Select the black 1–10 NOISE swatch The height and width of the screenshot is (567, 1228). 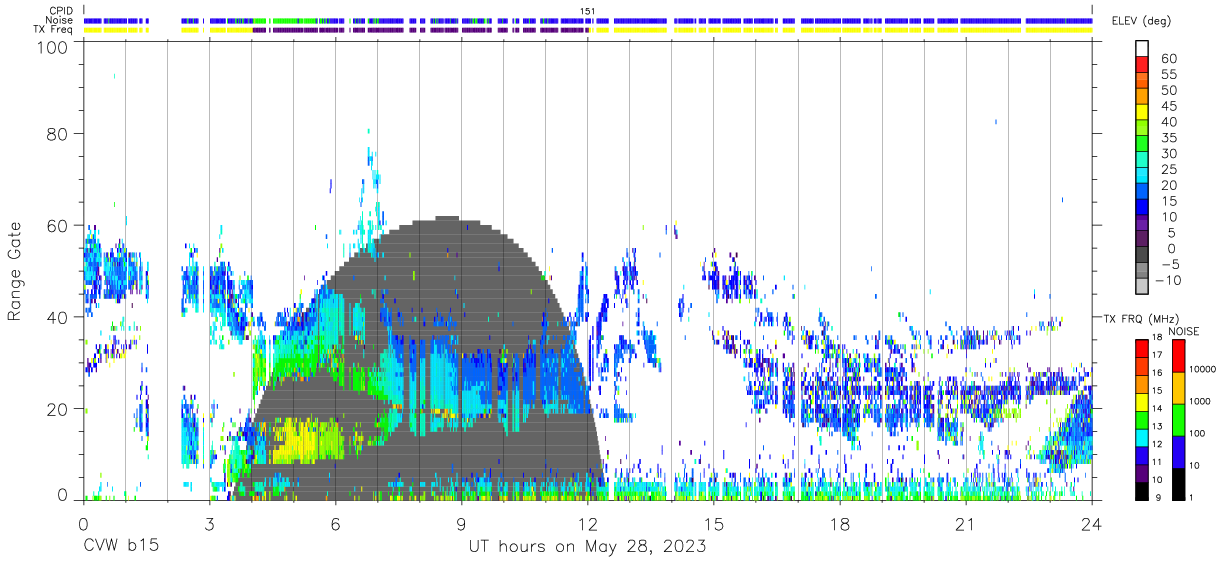1178,483
